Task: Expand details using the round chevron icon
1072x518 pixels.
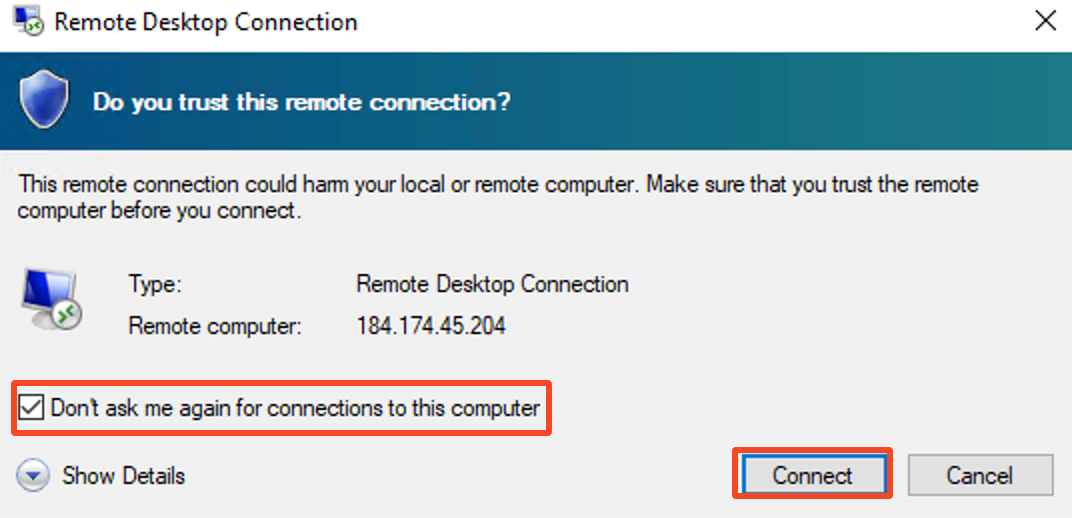Action: [34, 475]
